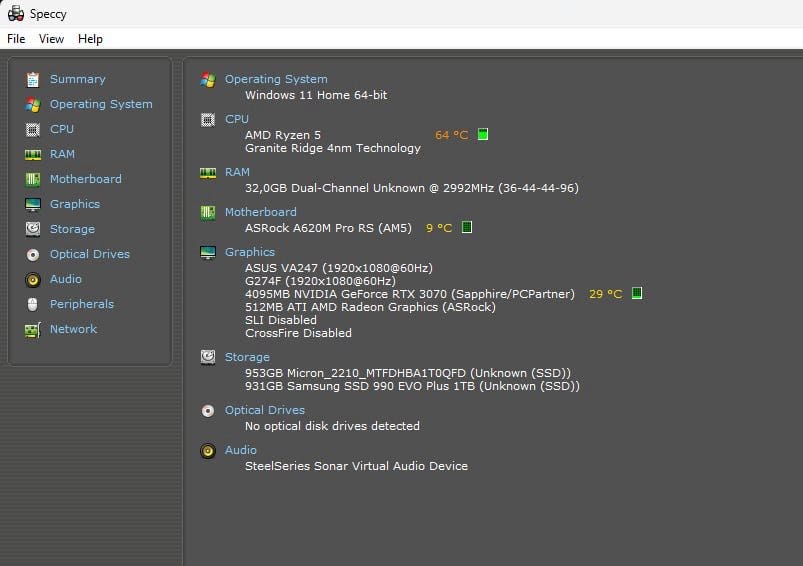This screenshot has width=803, height=566.
Task: Click drive icon beside Storage heading
Action: [208, 357]
